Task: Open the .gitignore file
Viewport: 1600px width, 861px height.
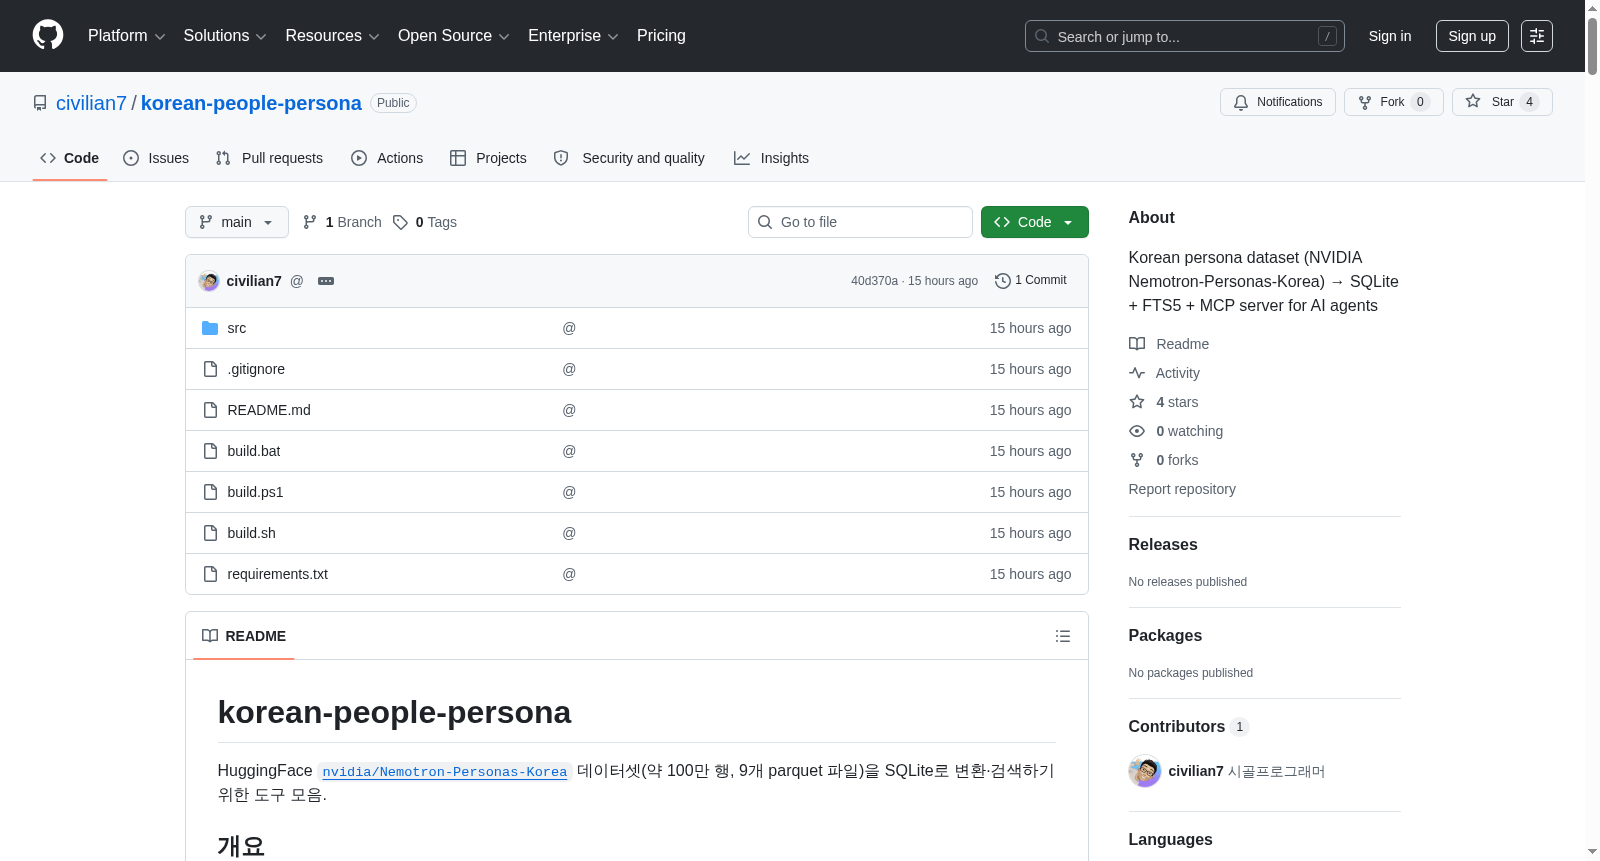Action: click(x=256, y=369)
